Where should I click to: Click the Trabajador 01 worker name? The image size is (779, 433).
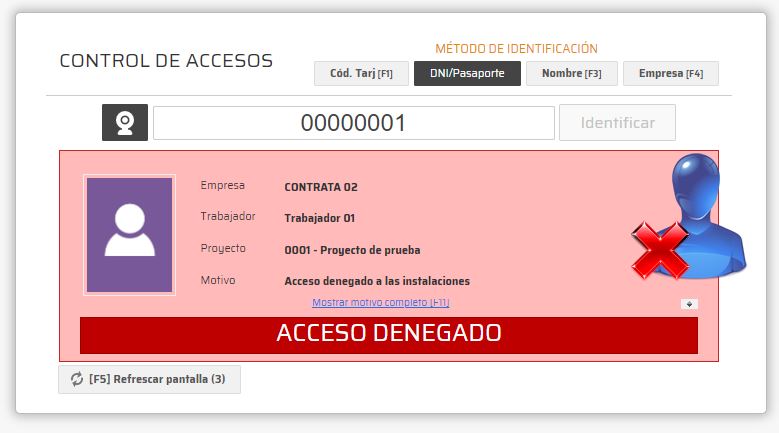(x=319, y=218)
